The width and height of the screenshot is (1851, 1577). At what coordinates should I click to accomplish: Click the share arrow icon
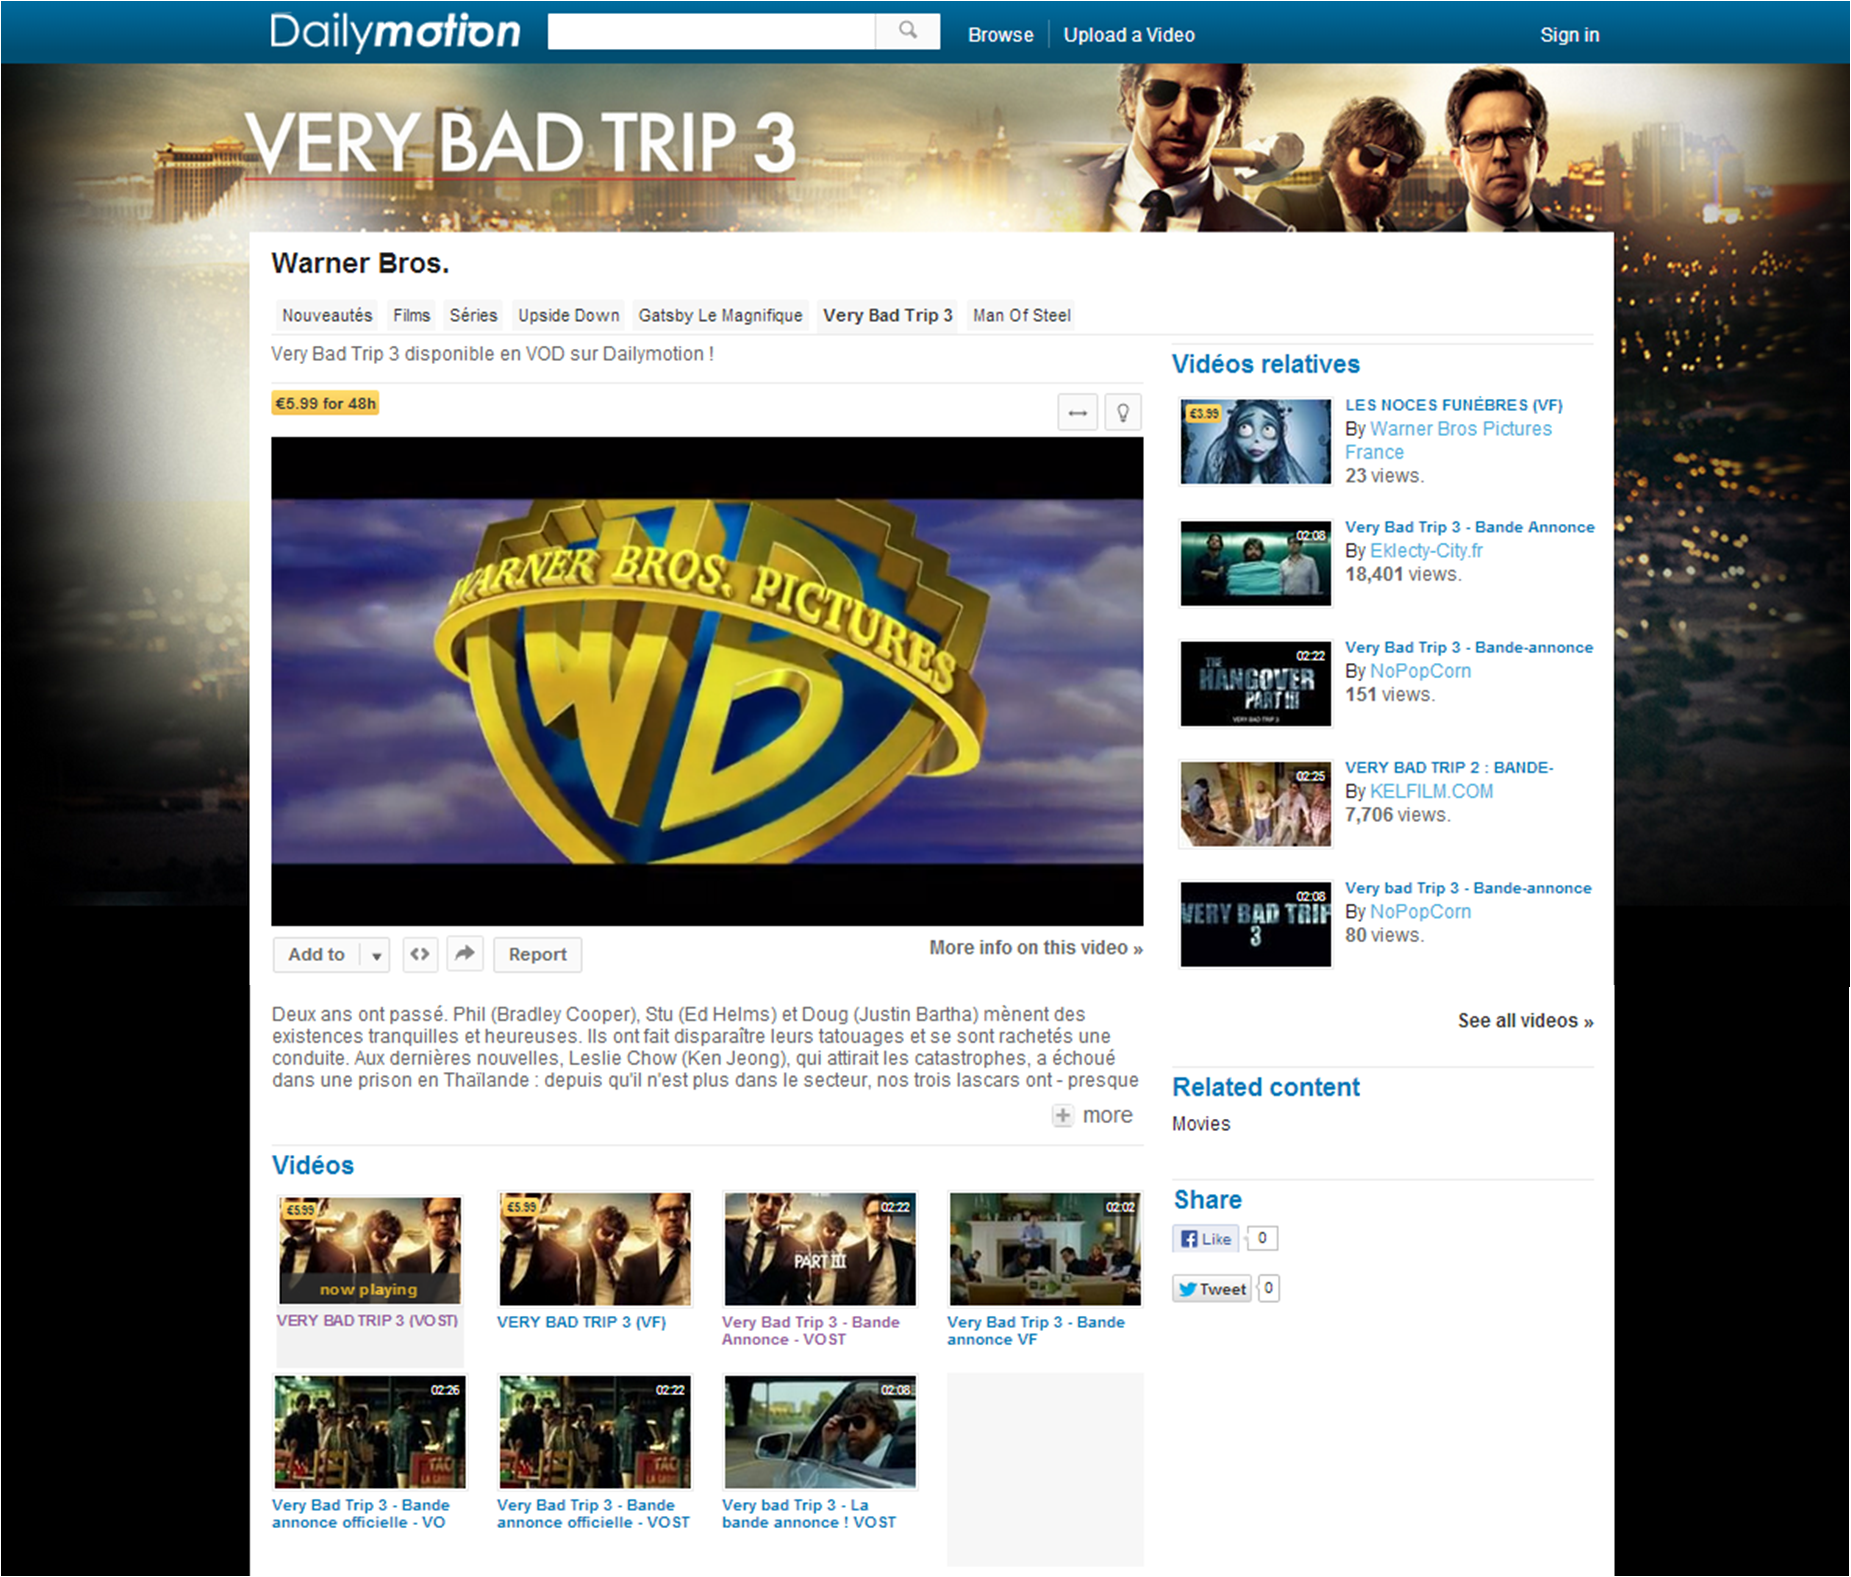click(x=464, y=954)
